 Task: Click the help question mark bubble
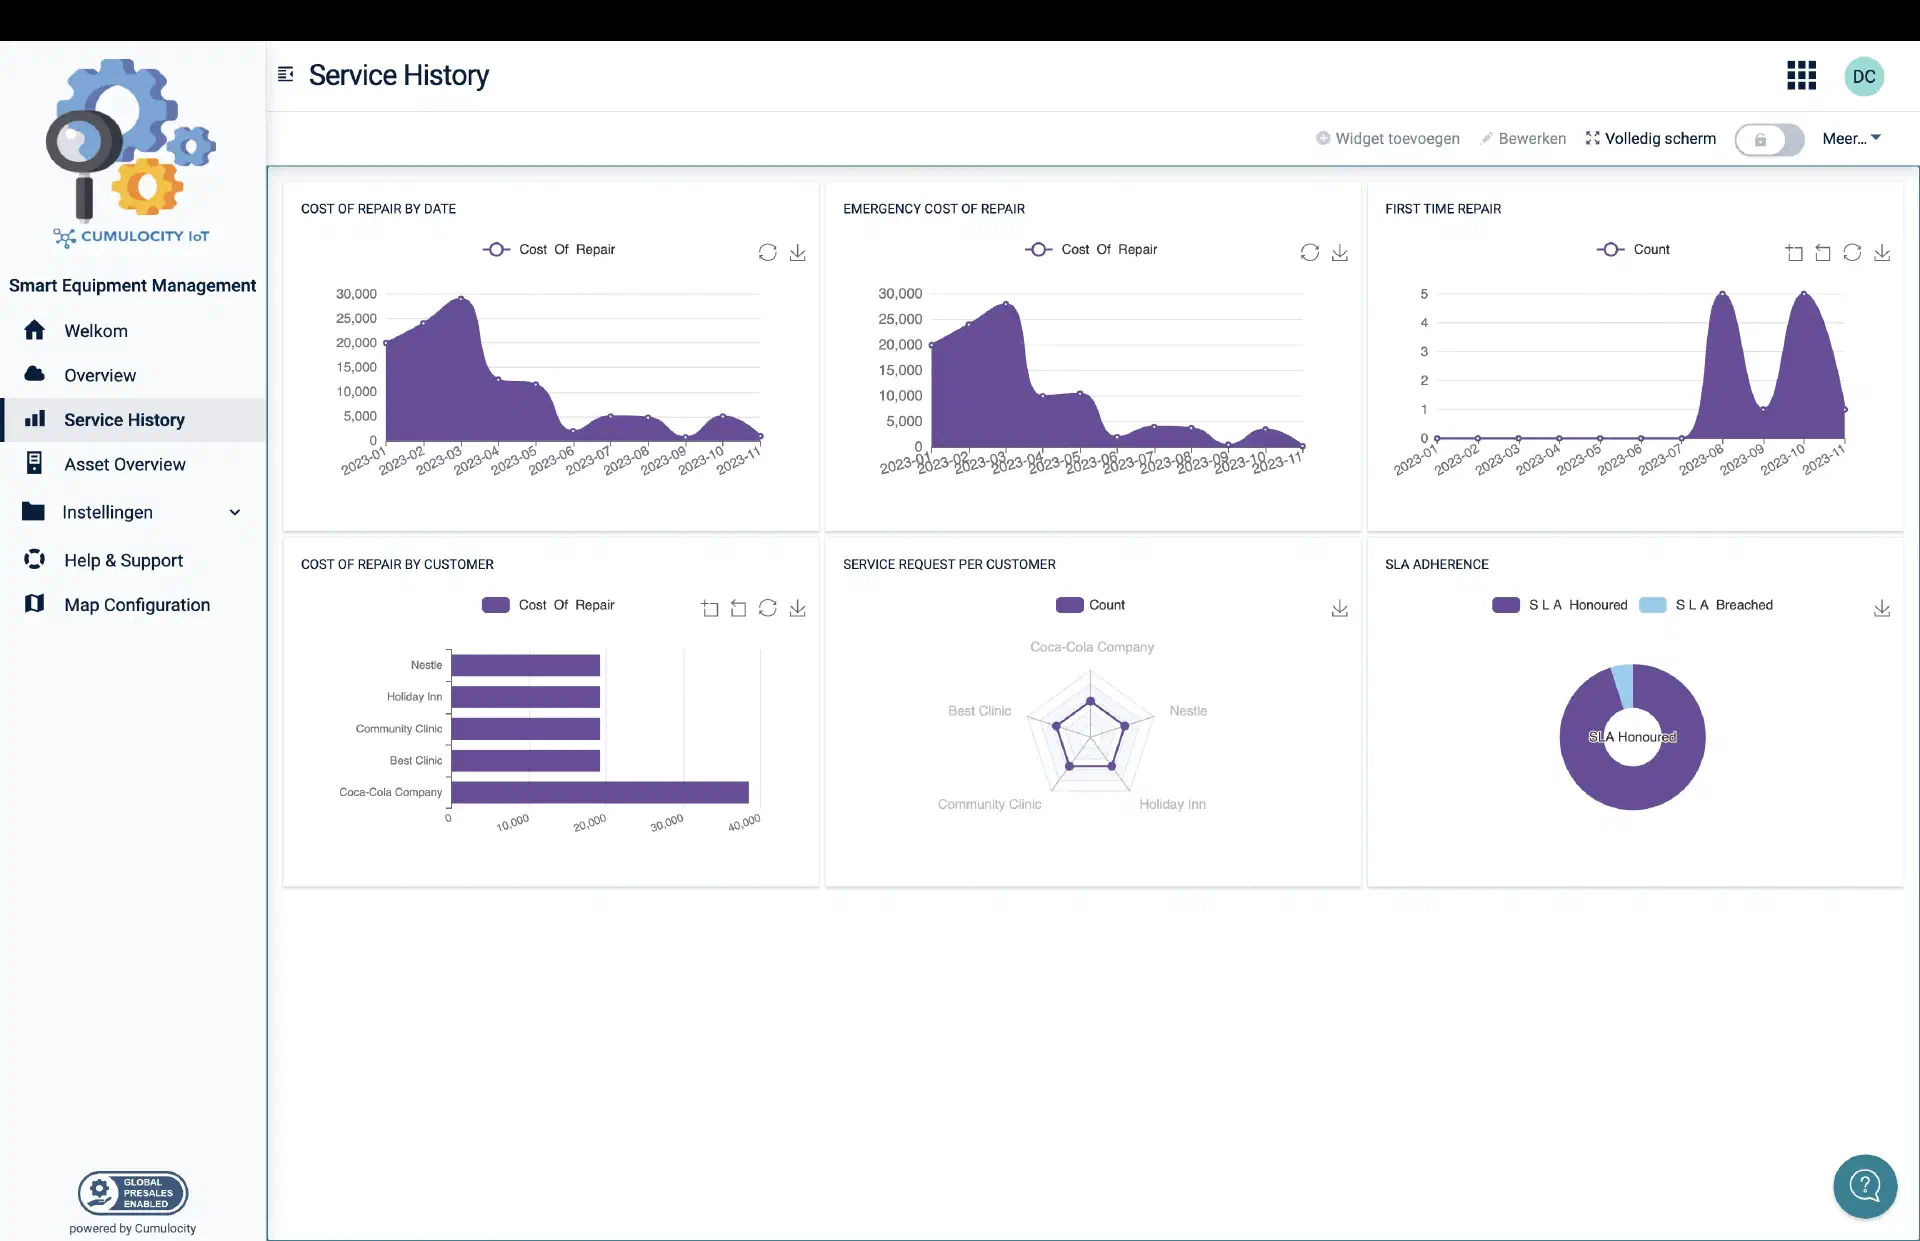[1865, 1186]
